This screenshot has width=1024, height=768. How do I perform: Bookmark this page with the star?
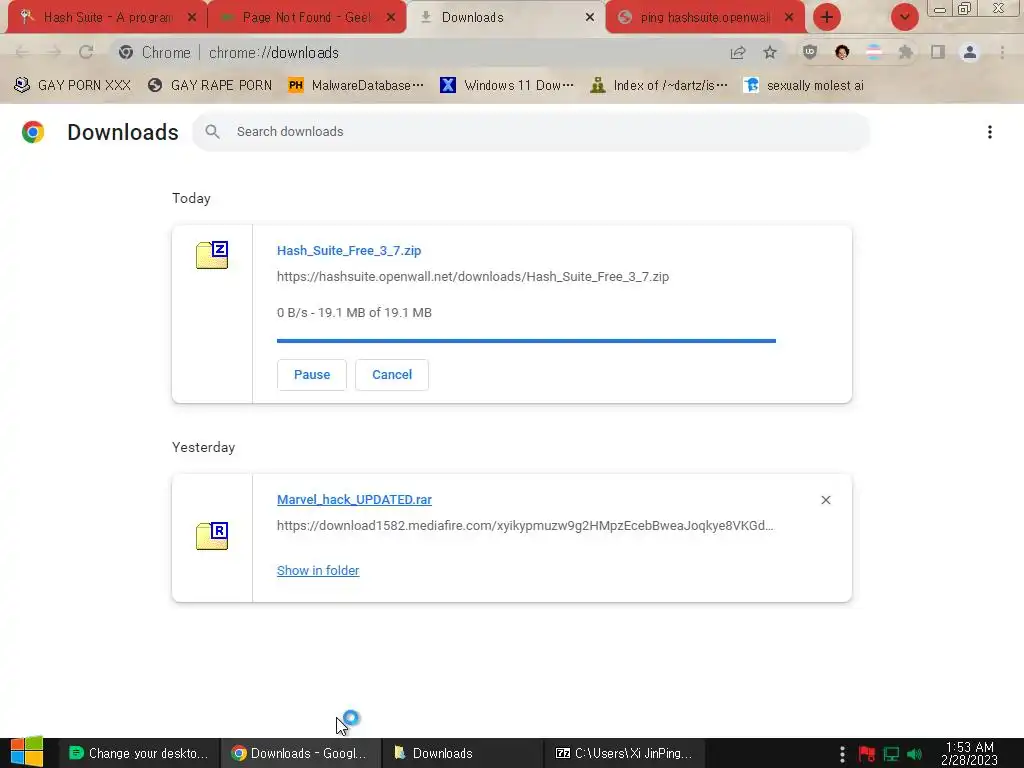coord(770,52)
